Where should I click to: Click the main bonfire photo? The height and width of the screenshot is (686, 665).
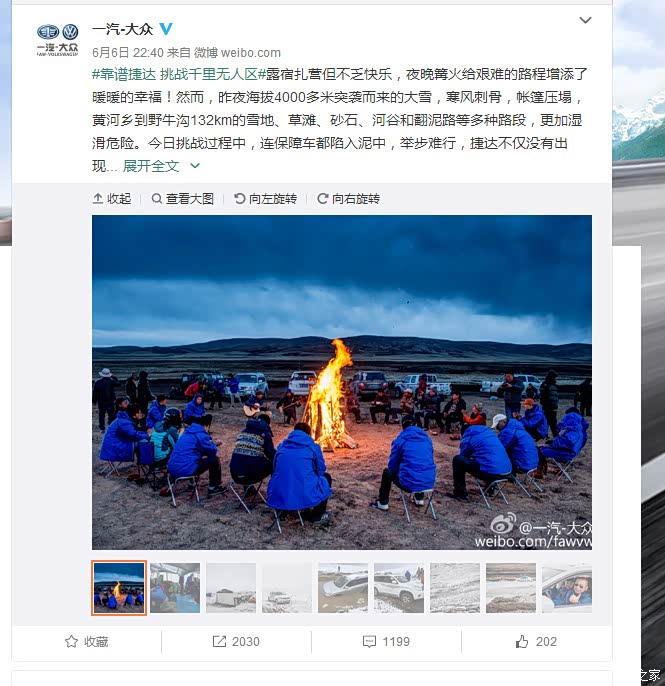[342, 382]
